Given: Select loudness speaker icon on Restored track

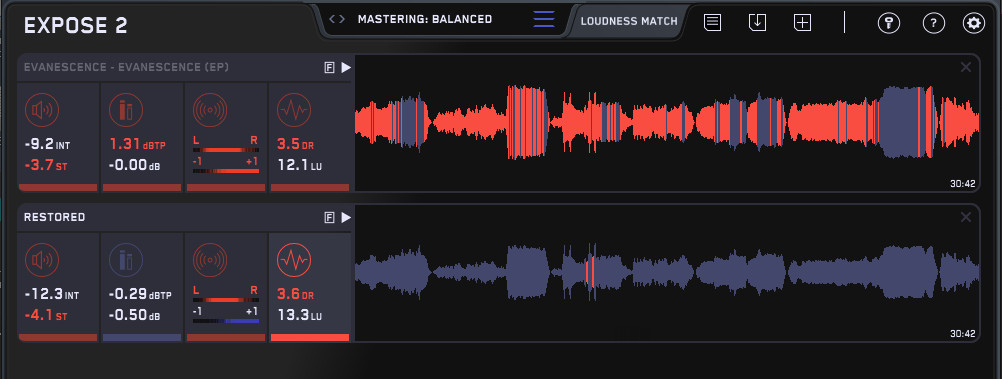Looking at the screenshot, I should [x=42, y=260].
